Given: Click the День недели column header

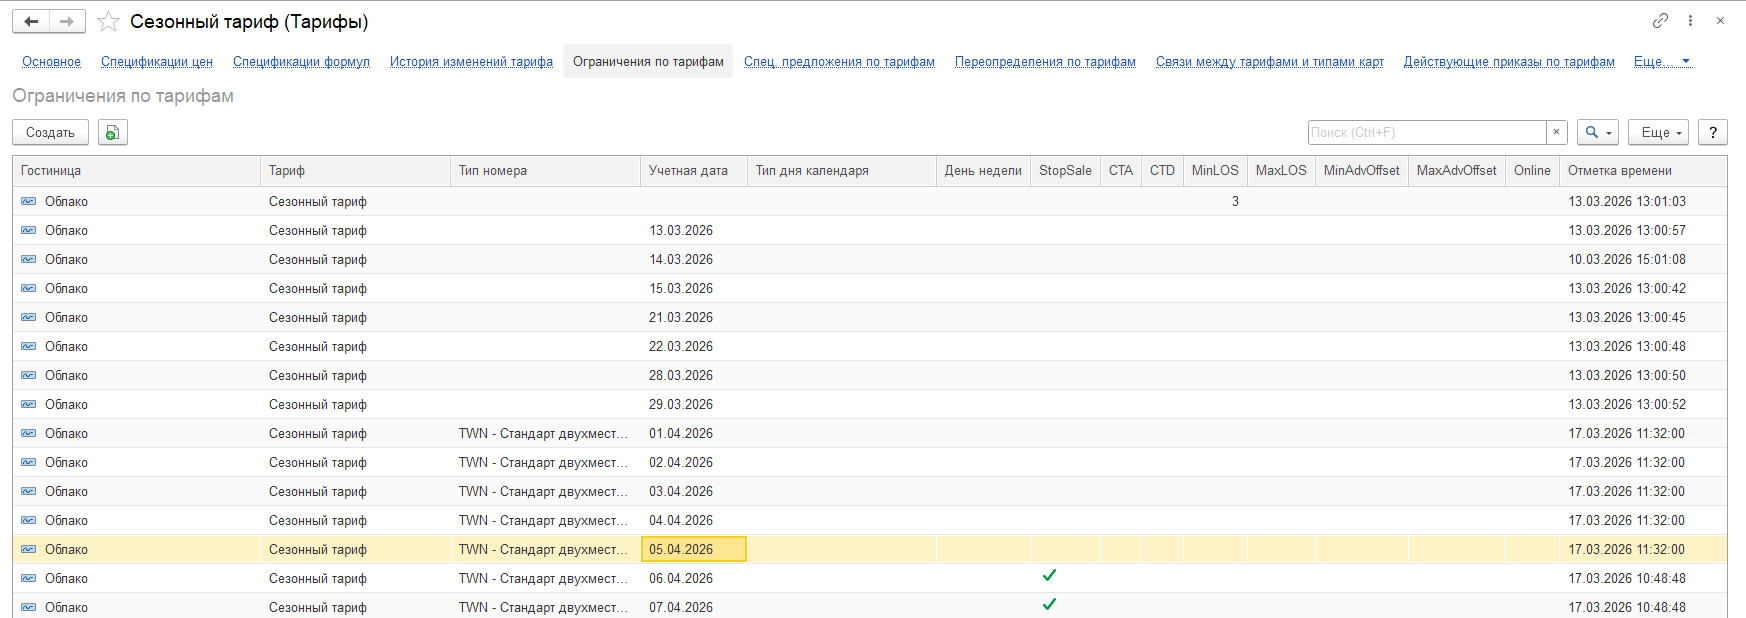Looking at the screenshot, I should coord(983,171).
